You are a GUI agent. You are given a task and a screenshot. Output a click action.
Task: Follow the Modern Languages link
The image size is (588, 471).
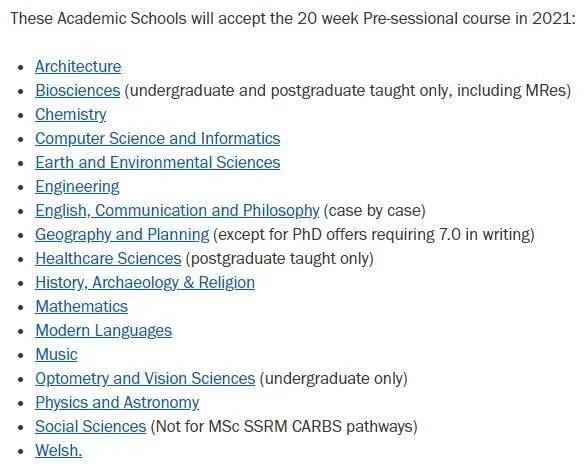point(104,331)
